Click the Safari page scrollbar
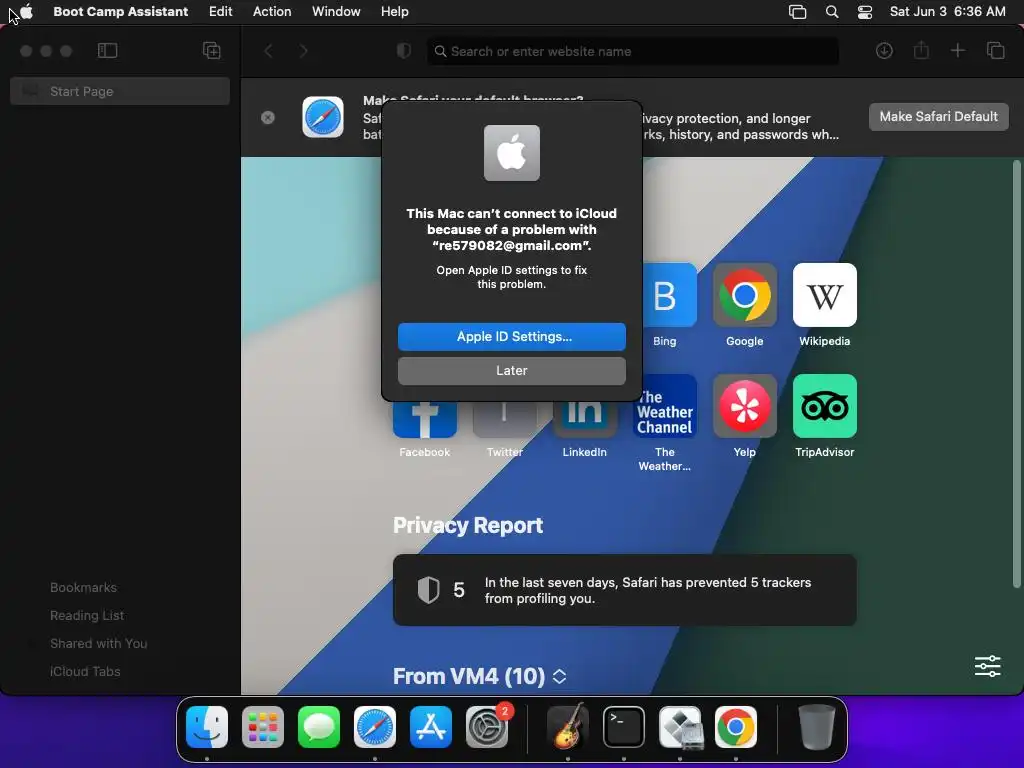The width and height of the screenshot is (1024, 768). pos(1016,374)
